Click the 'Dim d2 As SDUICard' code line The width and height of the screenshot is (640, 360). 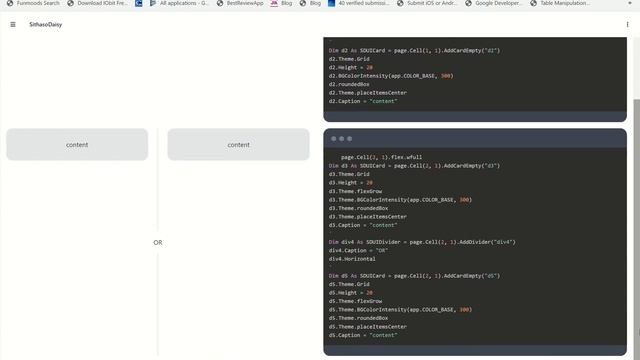pyautogui.click(x=414, y=51)
